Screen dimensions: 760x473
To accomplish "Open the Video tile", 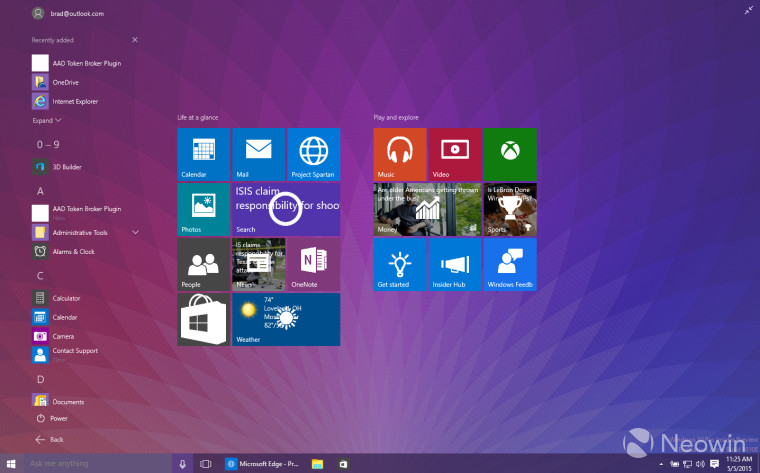I will [x=455, y=155].
